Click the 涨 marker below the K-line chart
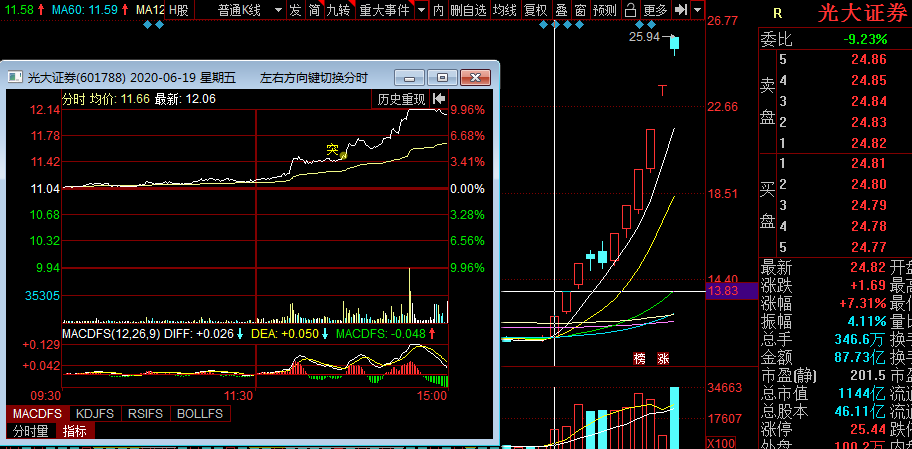Viewport: 912px width, 449px height. click(x=663, y=358)
